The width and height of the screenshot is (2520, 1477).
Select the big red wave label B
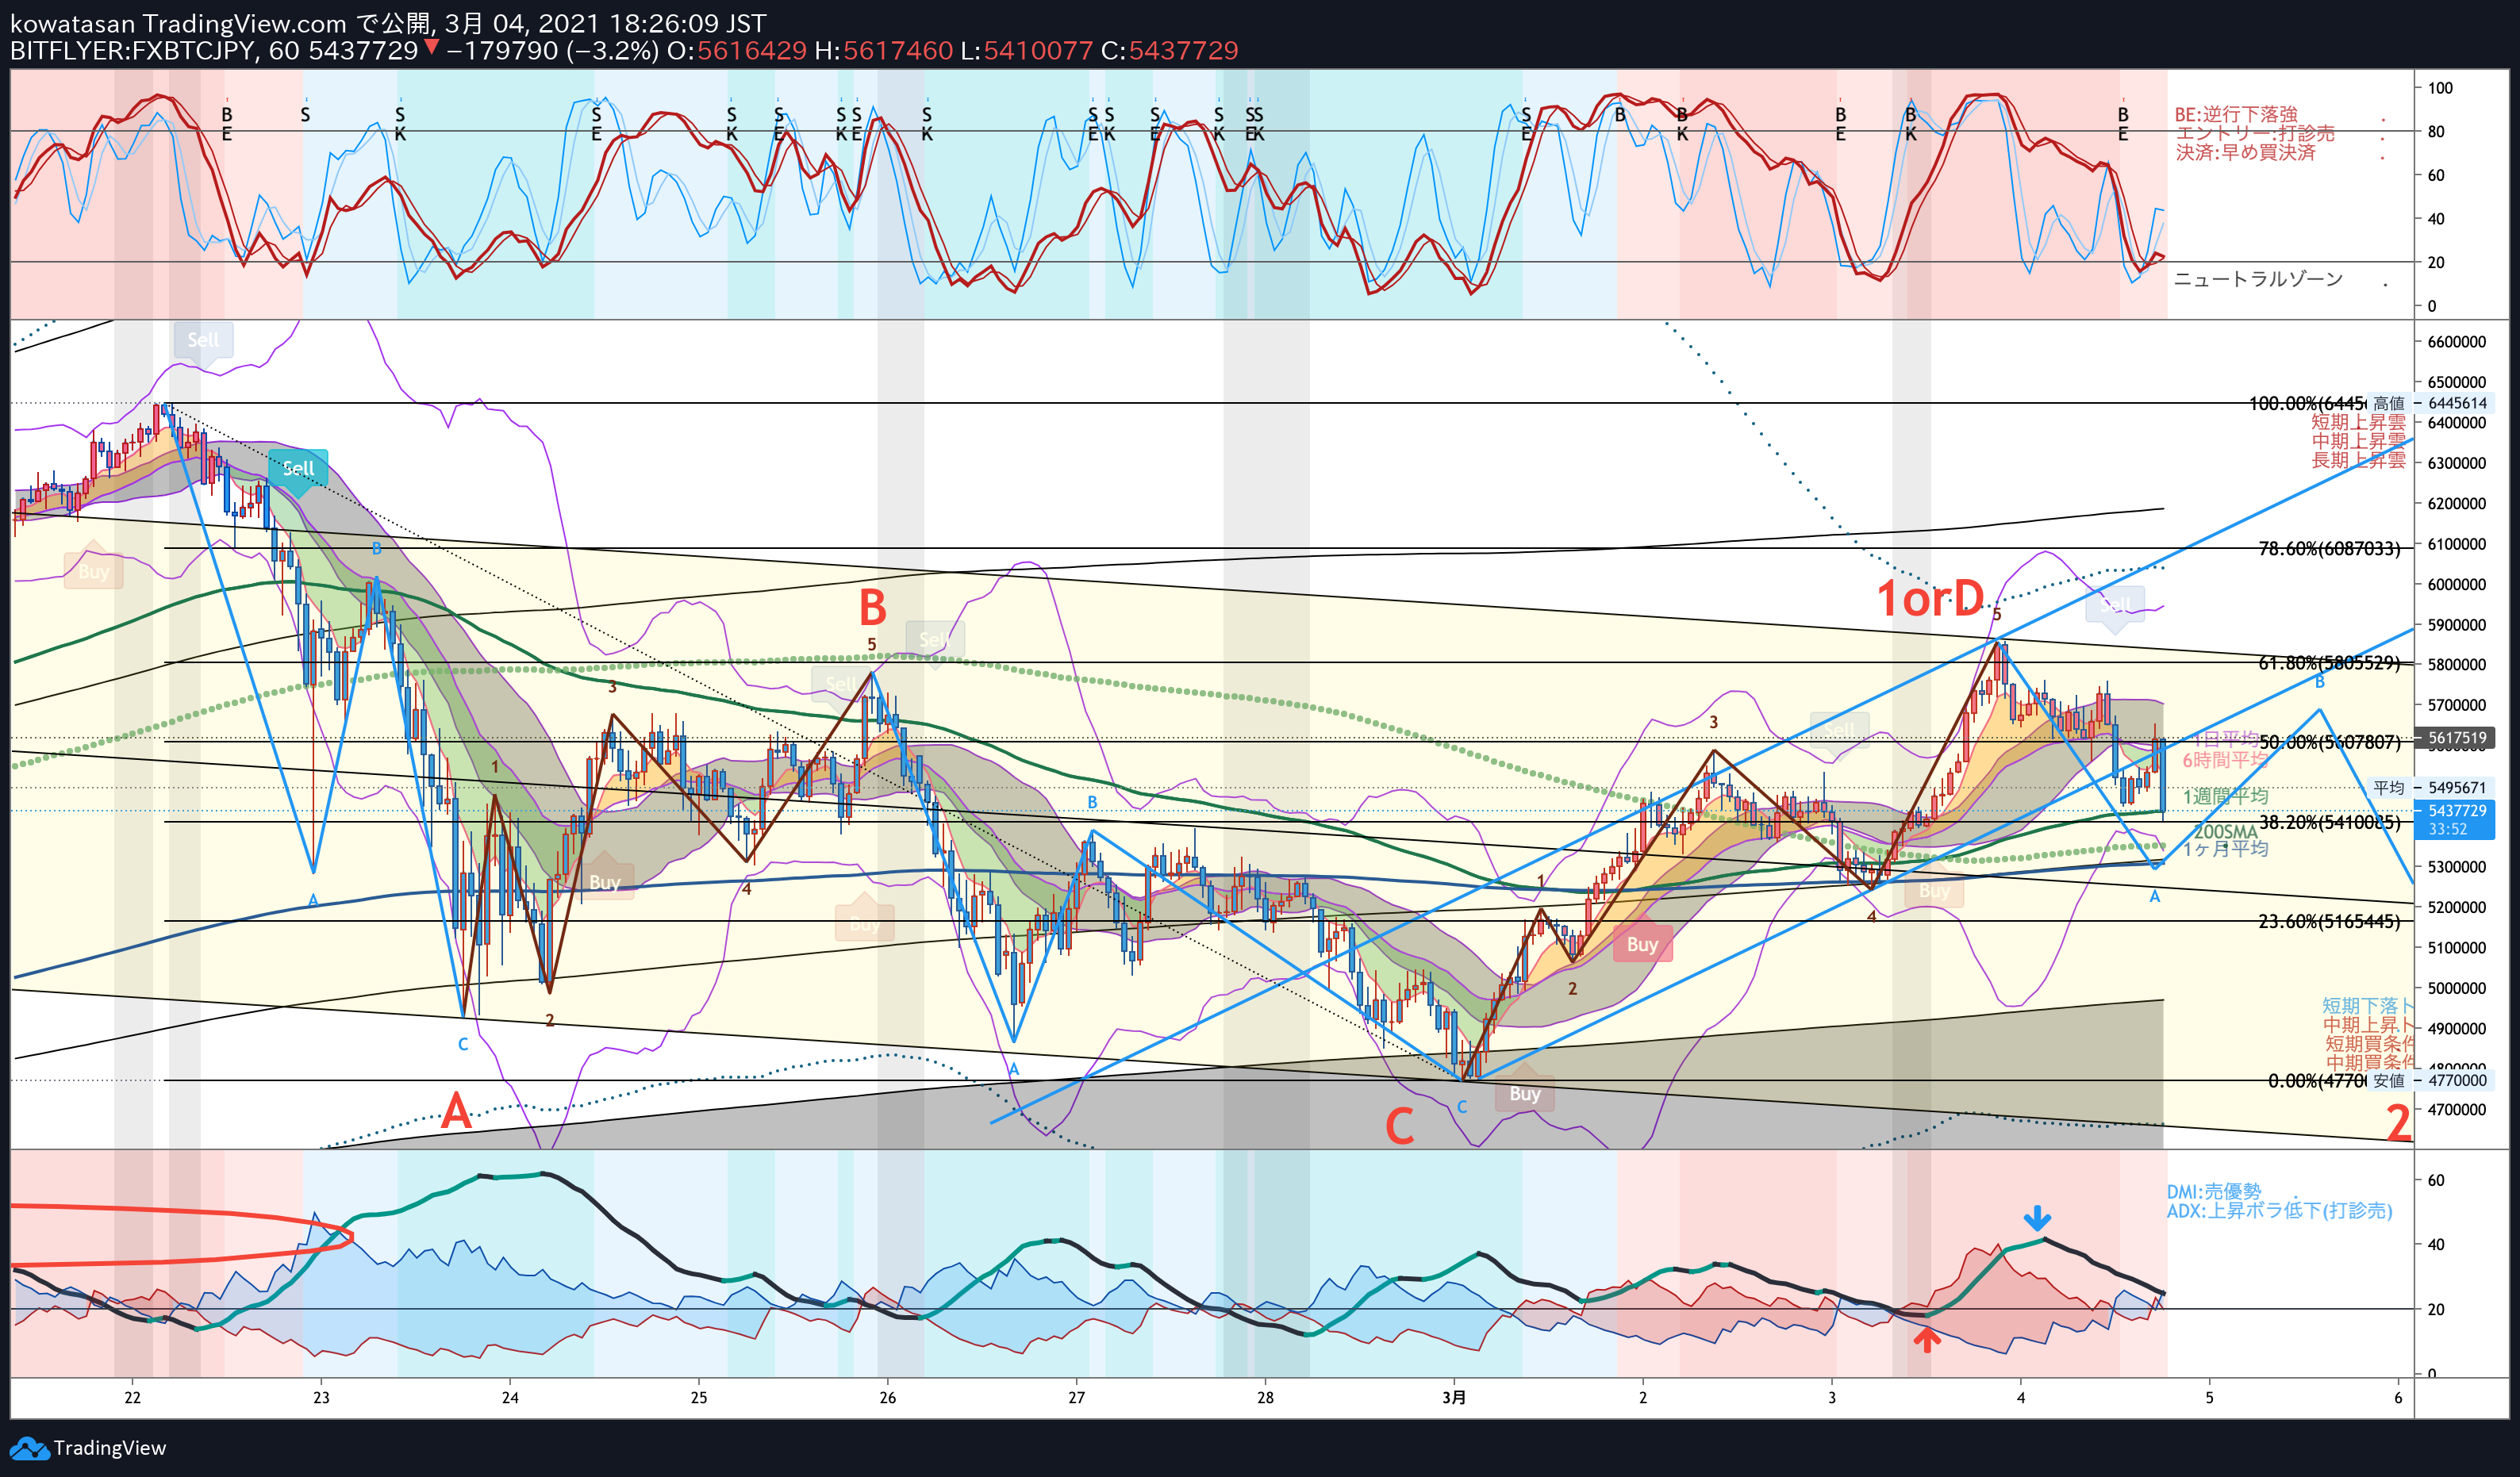click(872, 607)
